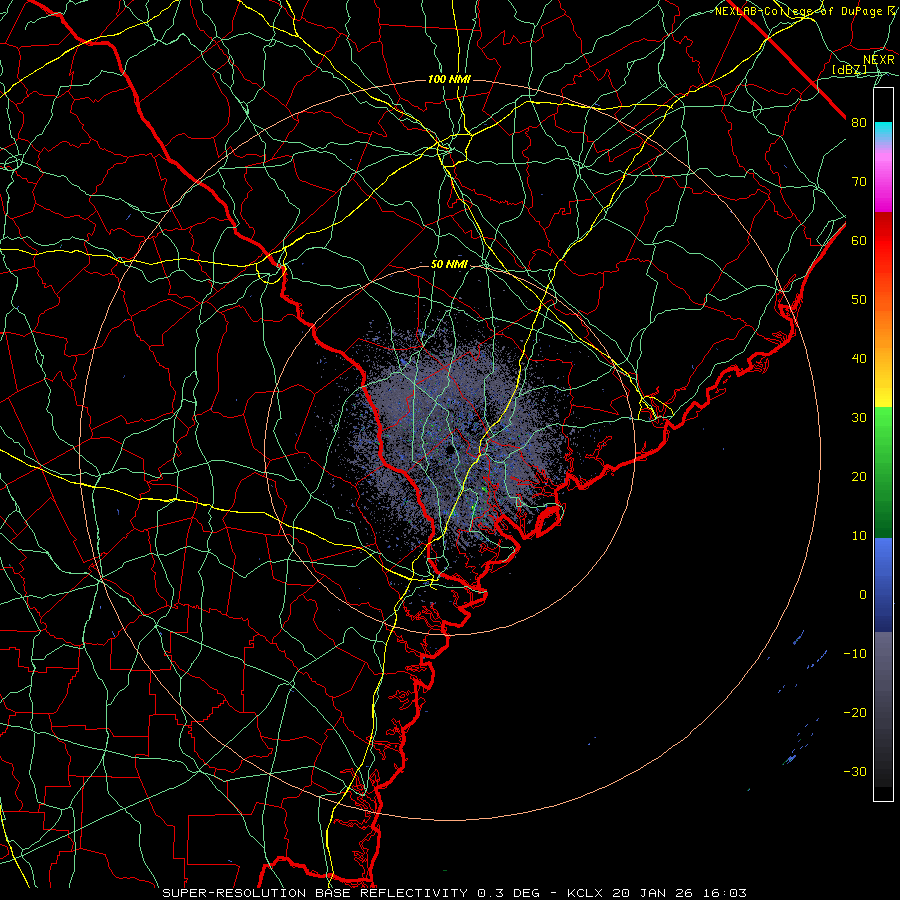Click the "20 JAN 26" date text
Screen dimensions: 900x900
pos(653,893)
